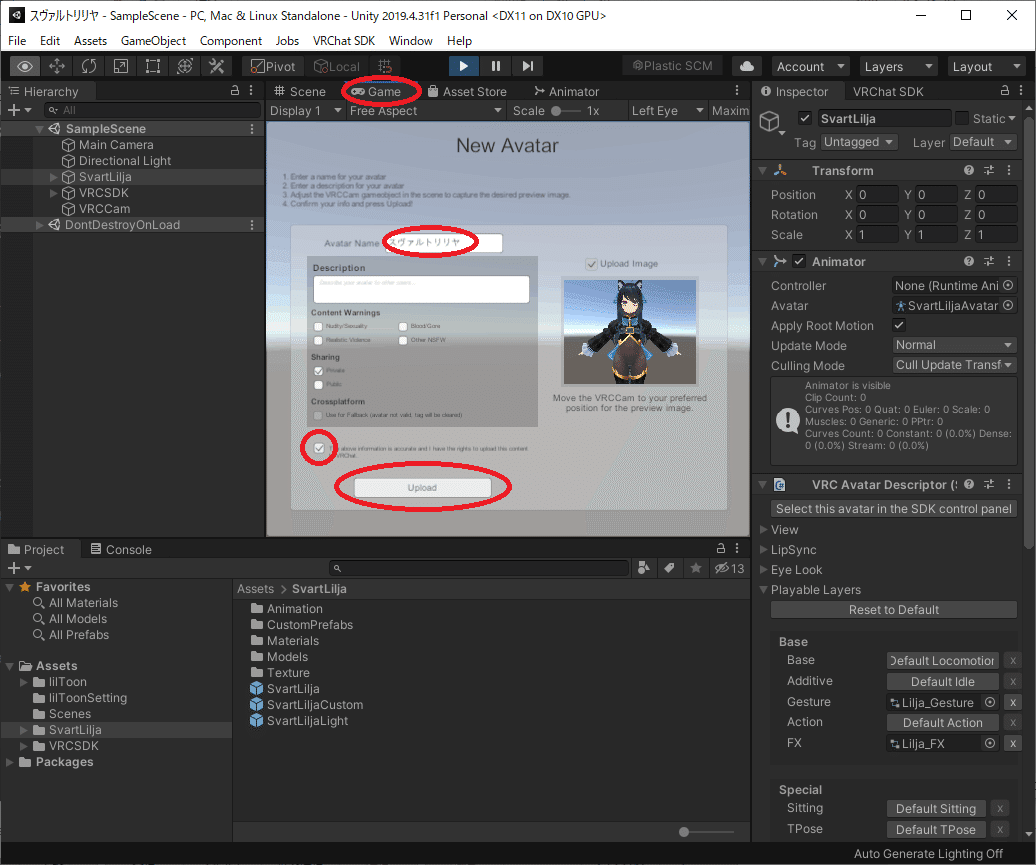Toggle Public sharing checkbox
Screen dimensions: 1036x865
318,385
